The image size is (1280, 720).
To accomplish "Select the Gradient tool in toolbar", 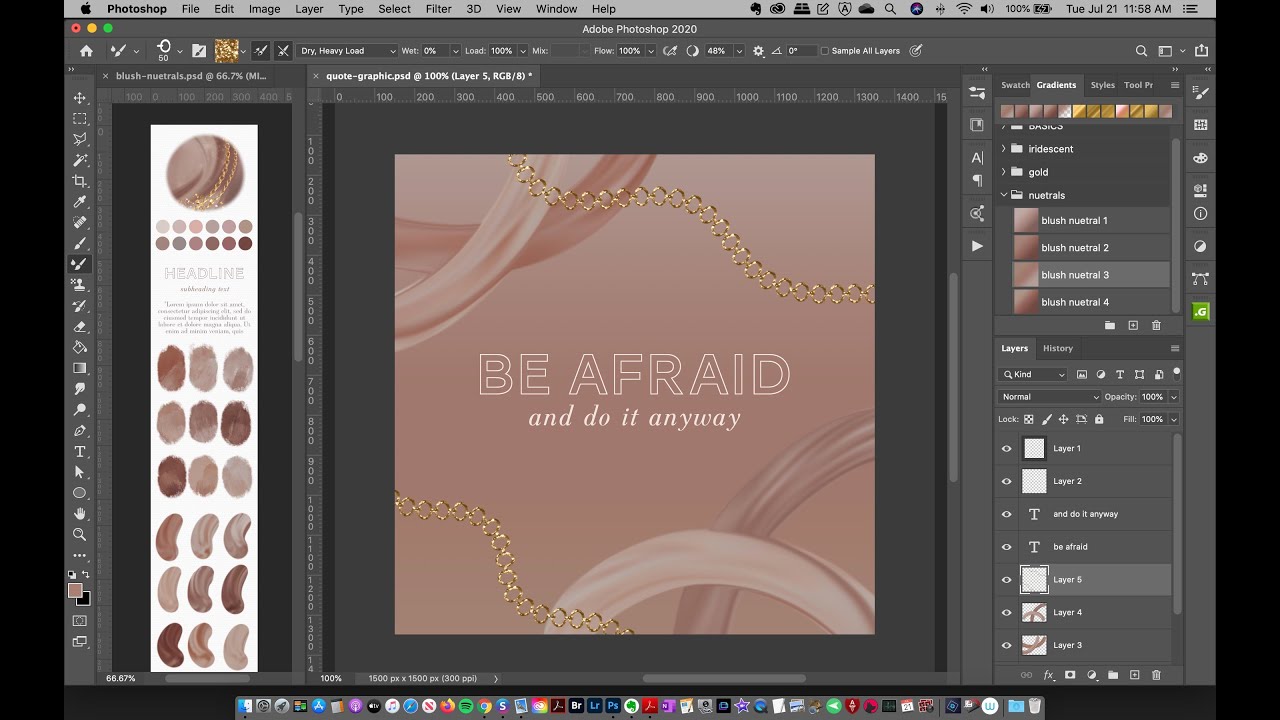I will (80, 368).
